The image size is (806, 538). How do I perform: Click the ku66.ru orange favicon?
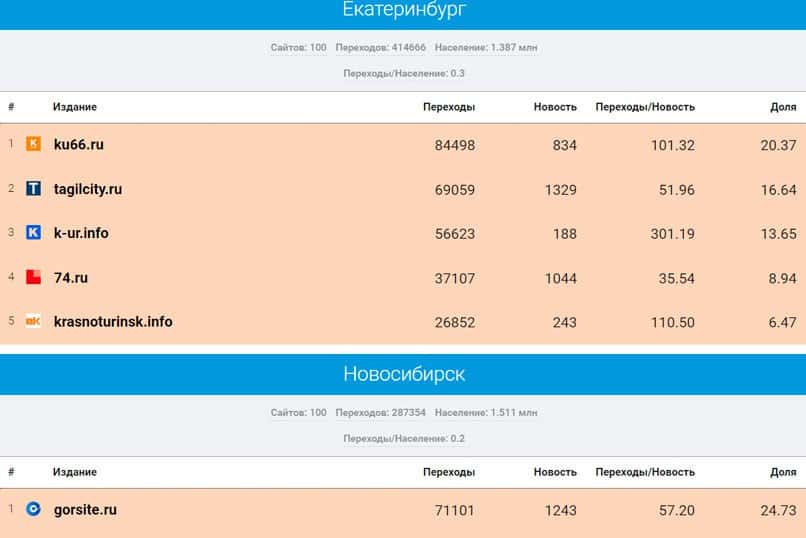point(33,144)
